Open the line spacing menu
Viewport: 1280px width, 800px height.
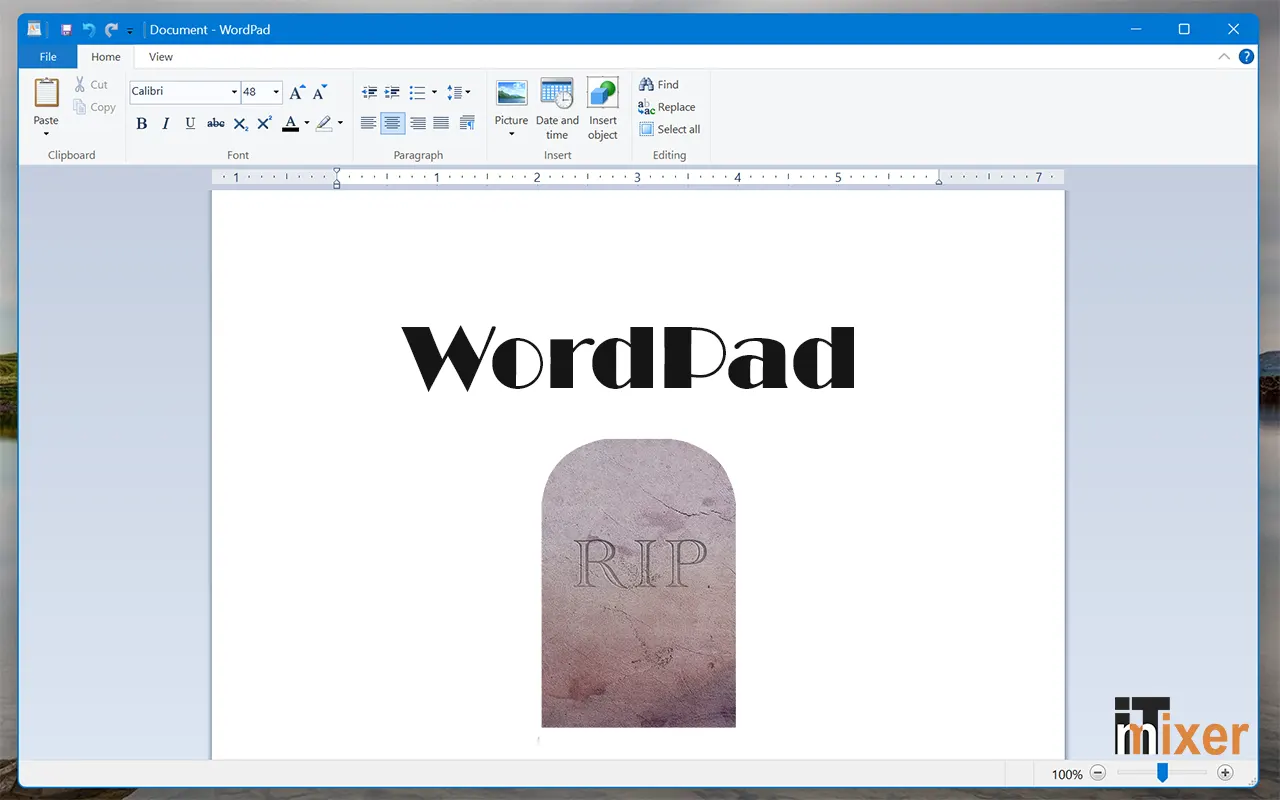[458, 92]
